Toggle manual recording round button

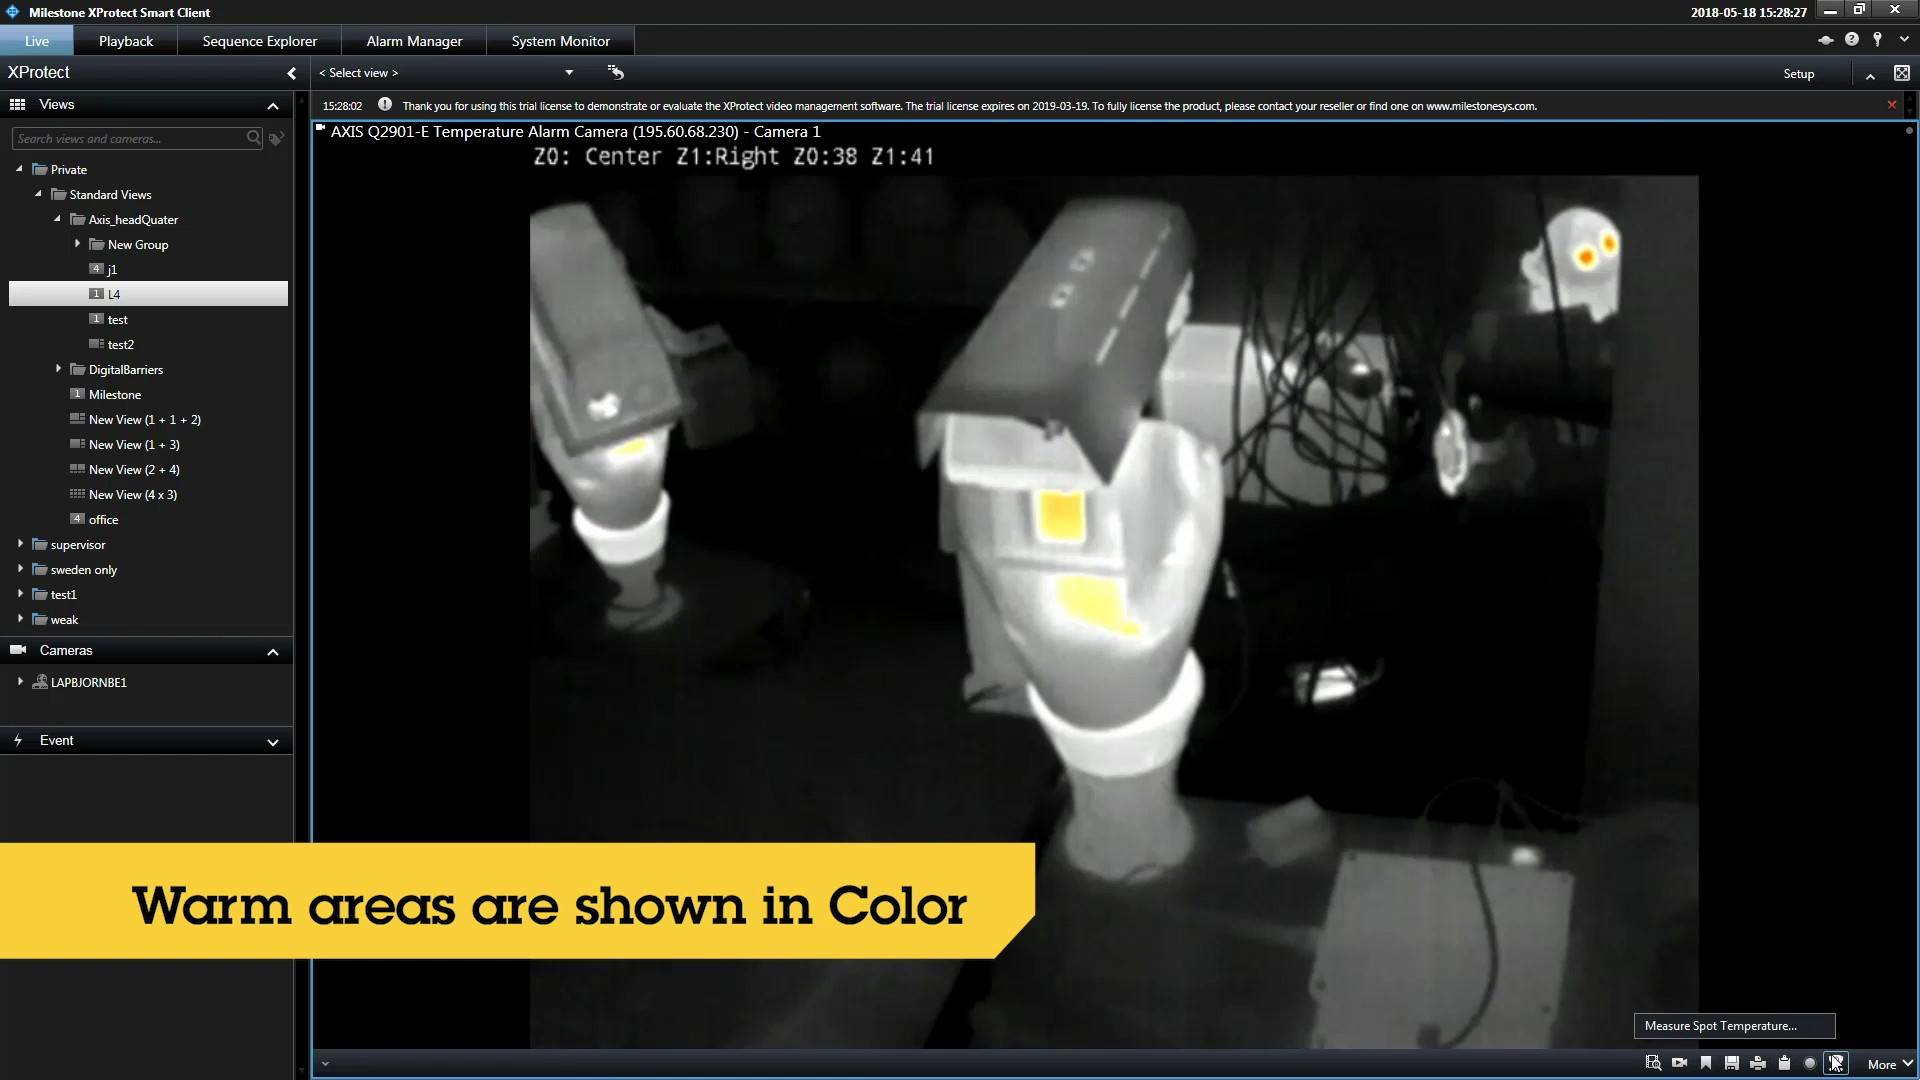tap(1809, 1063)
